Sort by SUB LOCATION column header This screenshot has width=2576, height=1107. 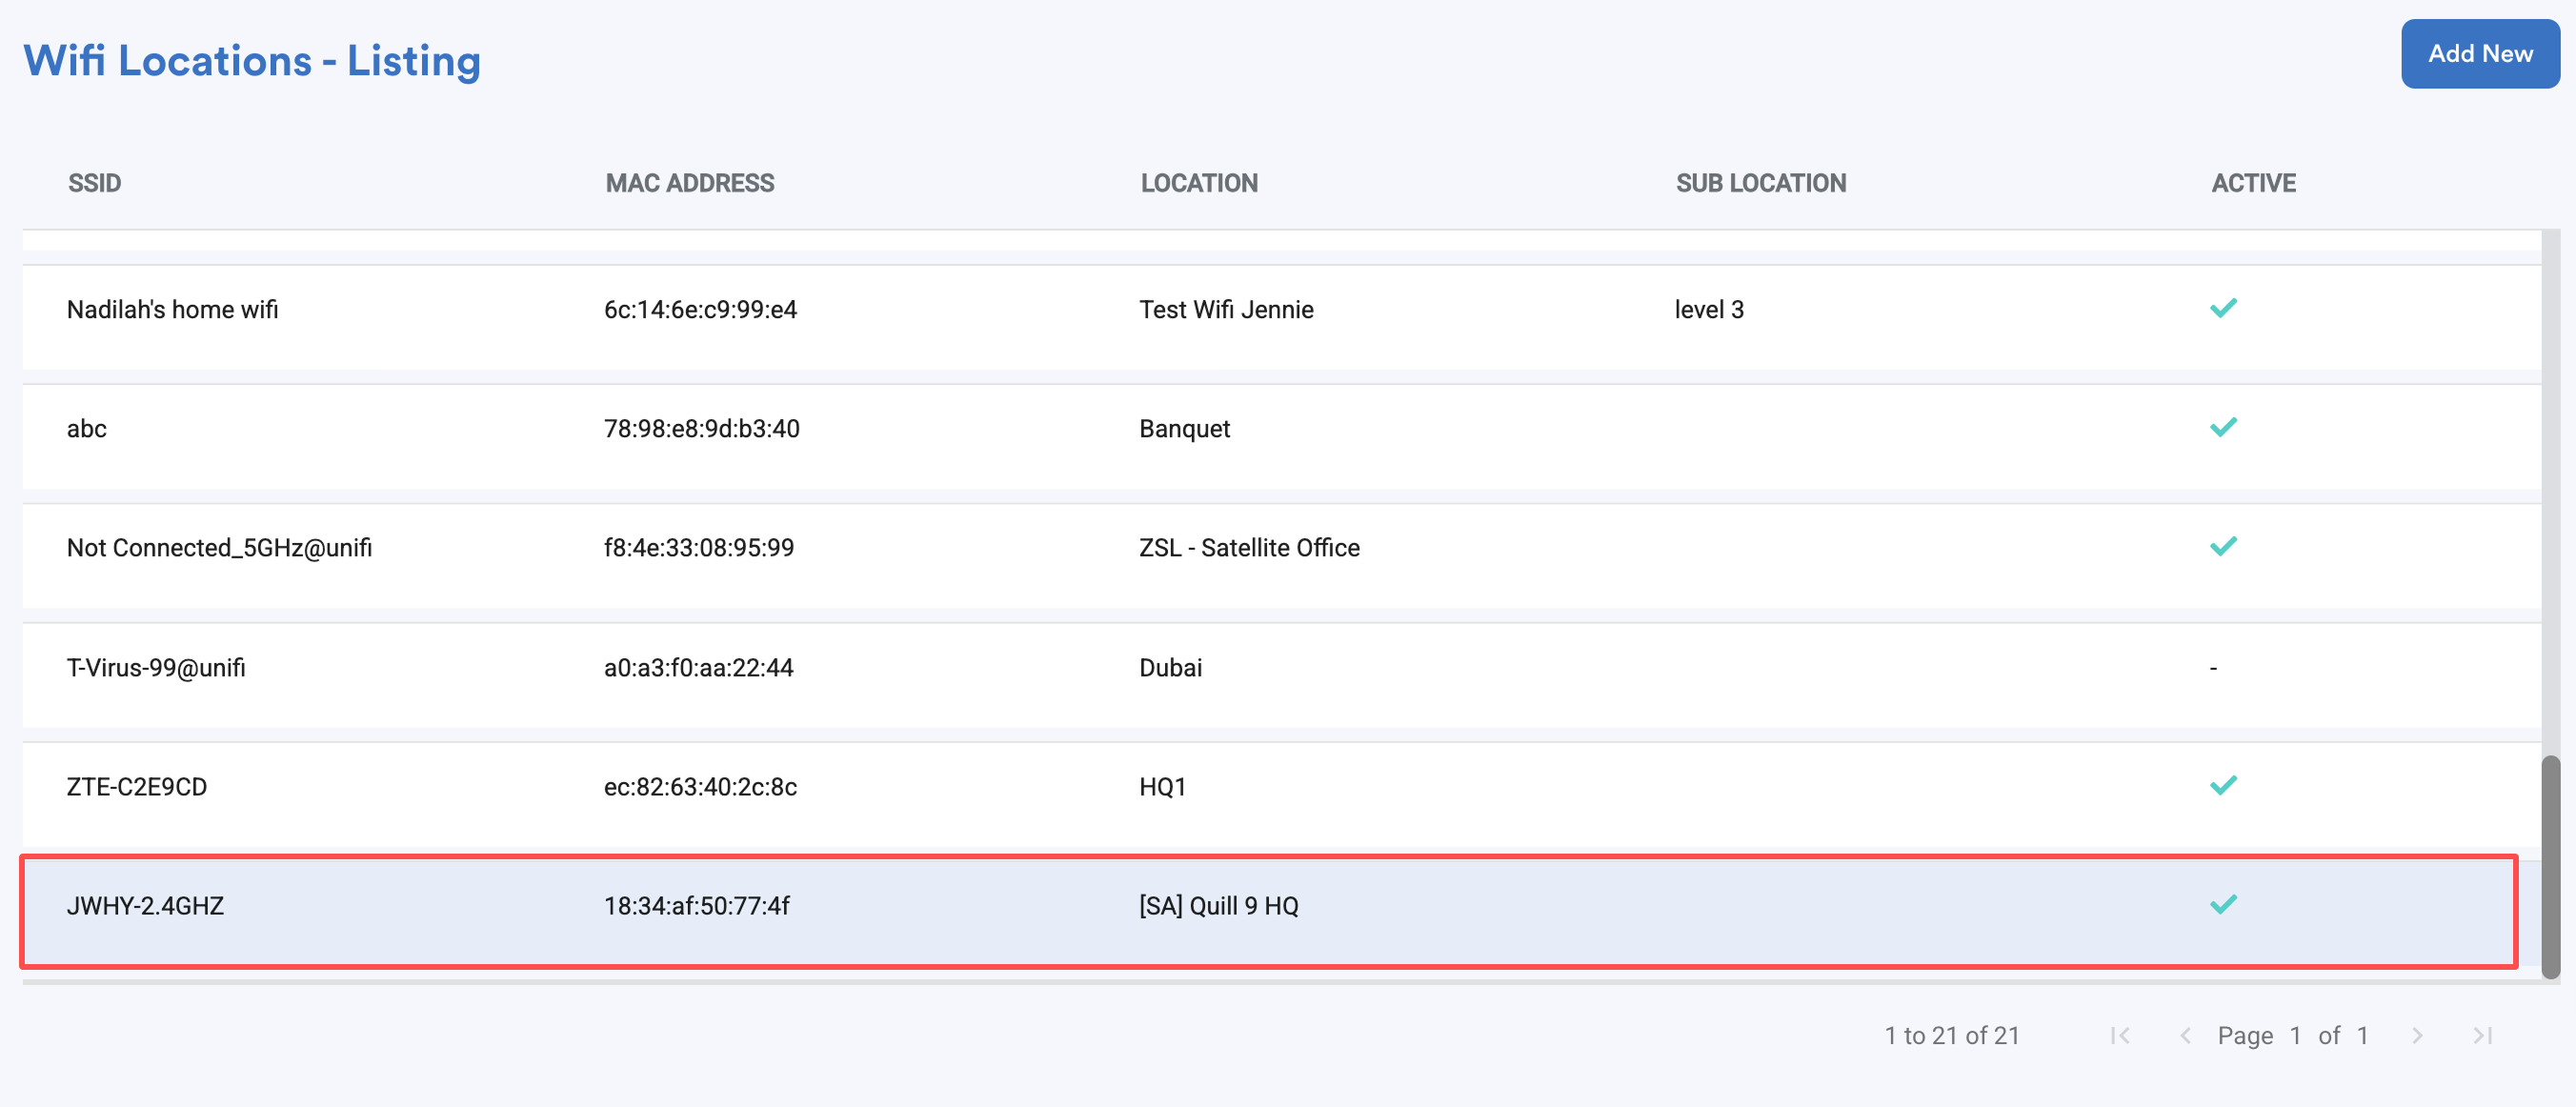pos(1760,183)
